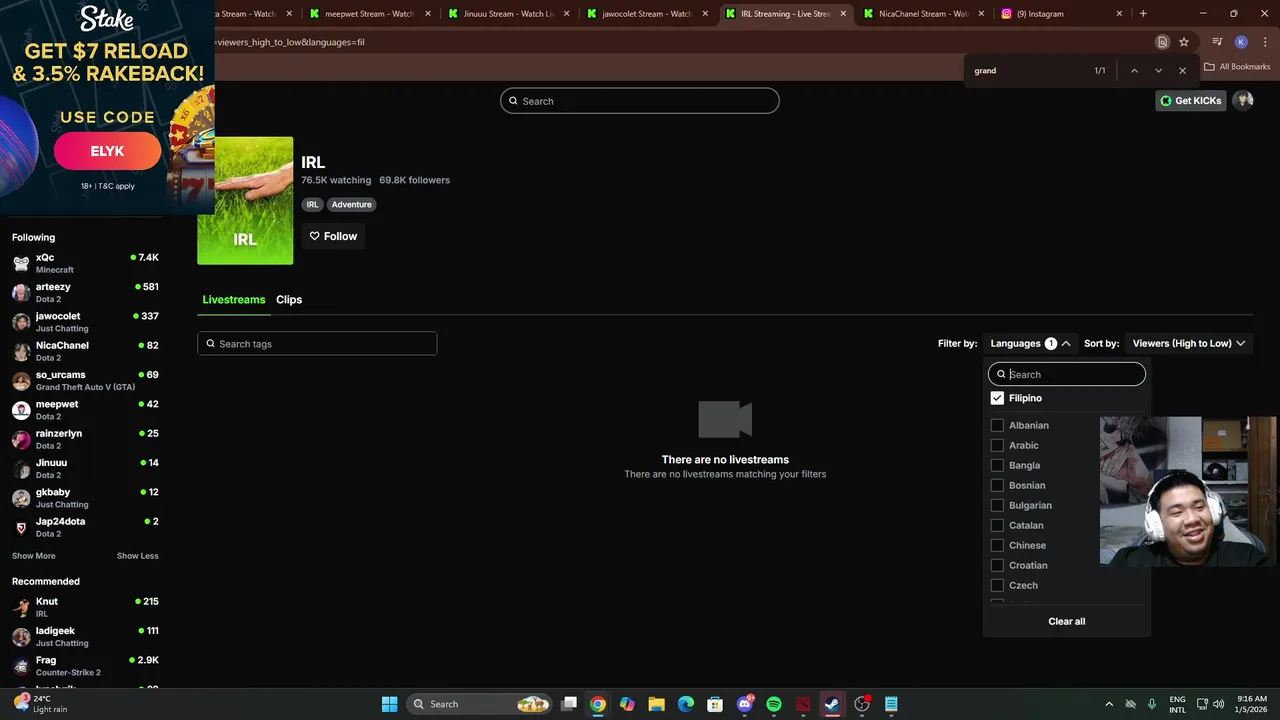Check the Catalan language checkbox
Screen dimensions: 1280x720
pos(997,525)
